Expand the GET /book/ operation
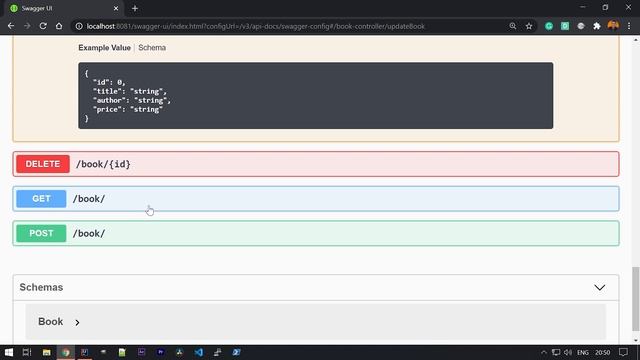 (316, 199)
